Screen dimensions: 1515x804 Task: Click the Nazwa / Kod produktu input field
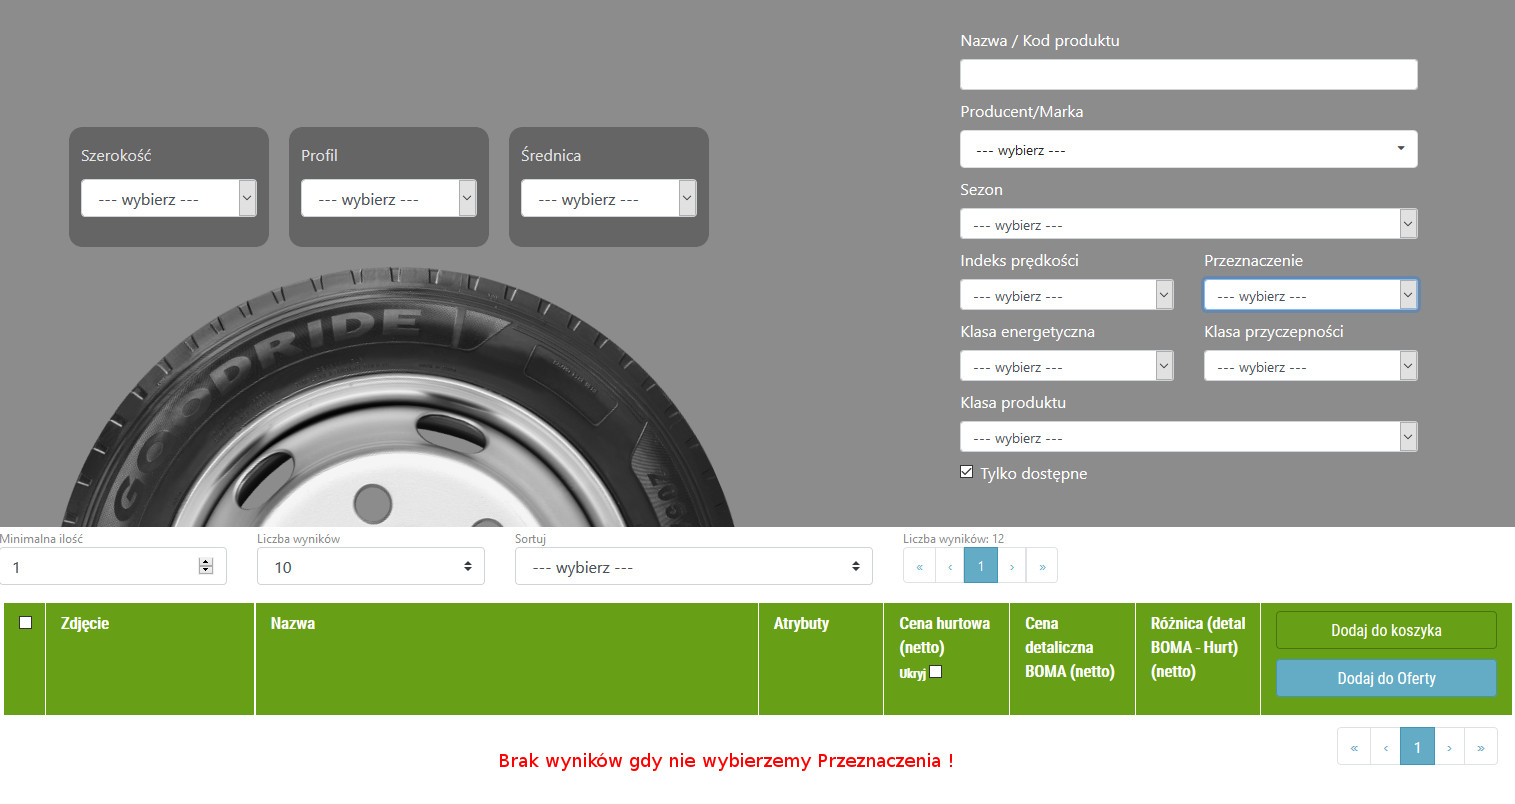pos(1188,75)
